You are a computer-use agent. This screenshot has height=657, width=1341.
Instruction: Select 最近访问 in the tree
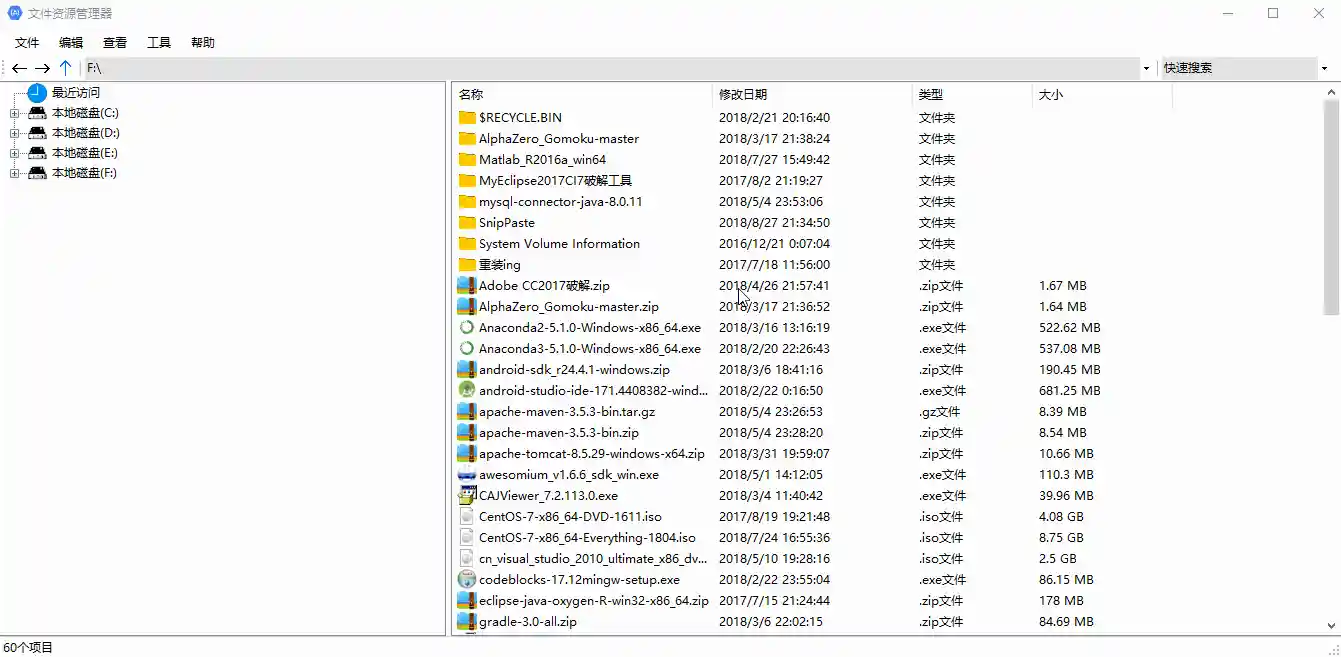(x=76, y=93)
